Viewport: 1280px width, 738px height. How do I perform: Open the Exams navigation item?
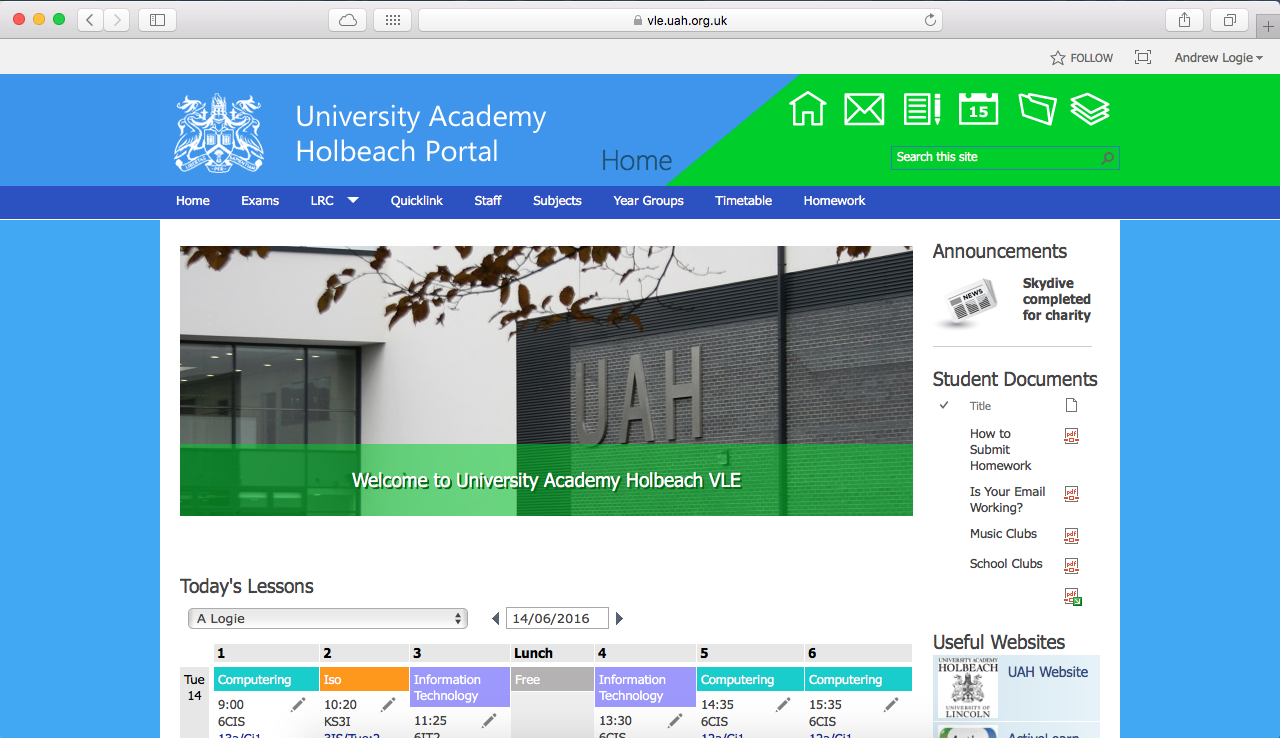(x=260, y=201)
